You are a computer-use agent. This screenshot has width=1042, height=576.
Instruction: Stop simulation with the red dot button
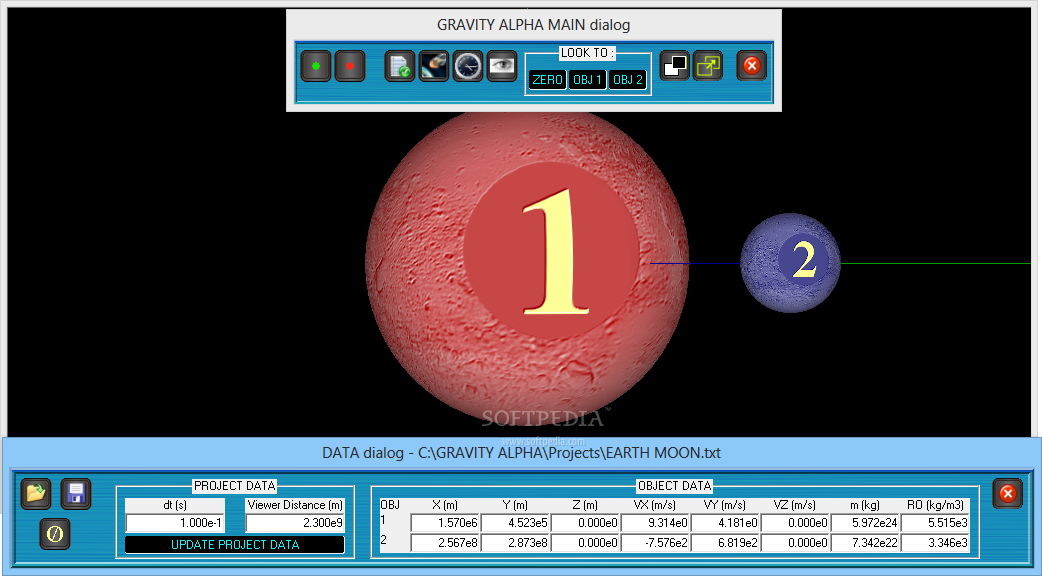click(x=350, y=66)
